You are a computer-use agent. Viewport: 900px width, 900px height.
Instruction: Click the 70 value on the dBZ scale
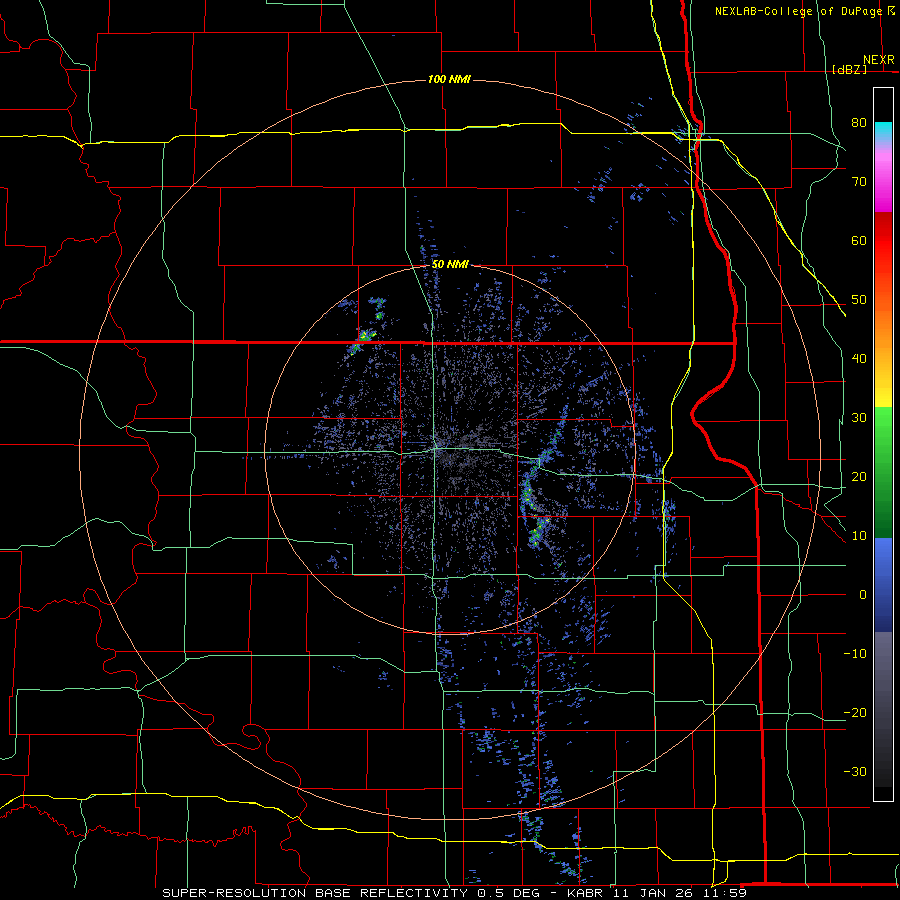point(859,181)
